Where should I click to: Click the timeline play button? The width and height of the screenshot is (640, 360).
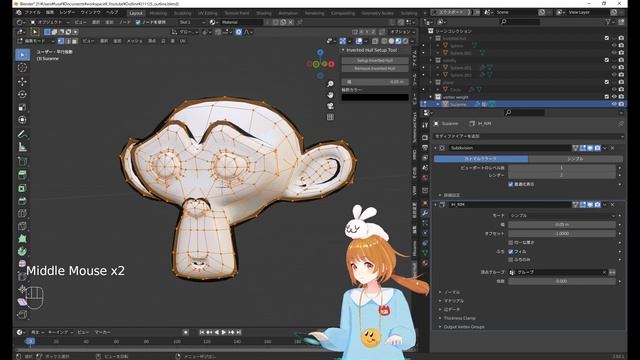click(224, 332)
